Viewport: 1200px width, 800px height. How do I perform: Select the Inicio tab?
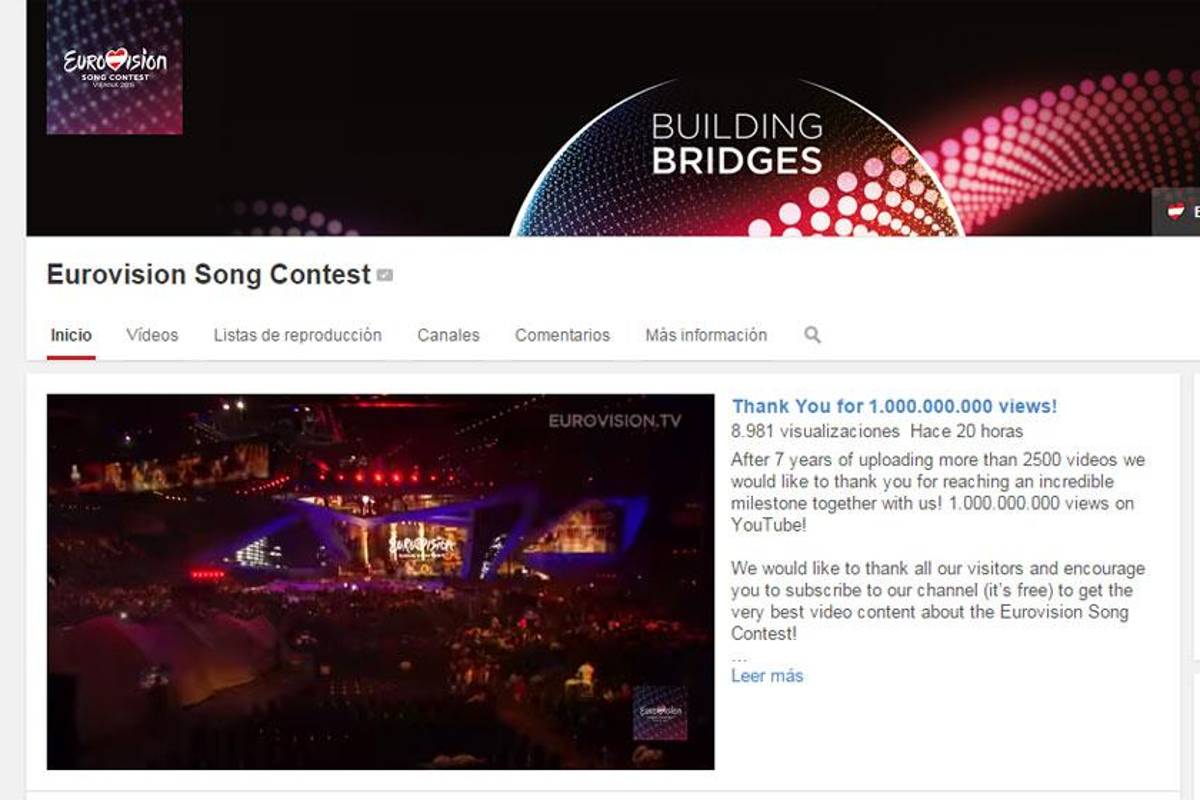pyautogui.click(x=71, y=335)
